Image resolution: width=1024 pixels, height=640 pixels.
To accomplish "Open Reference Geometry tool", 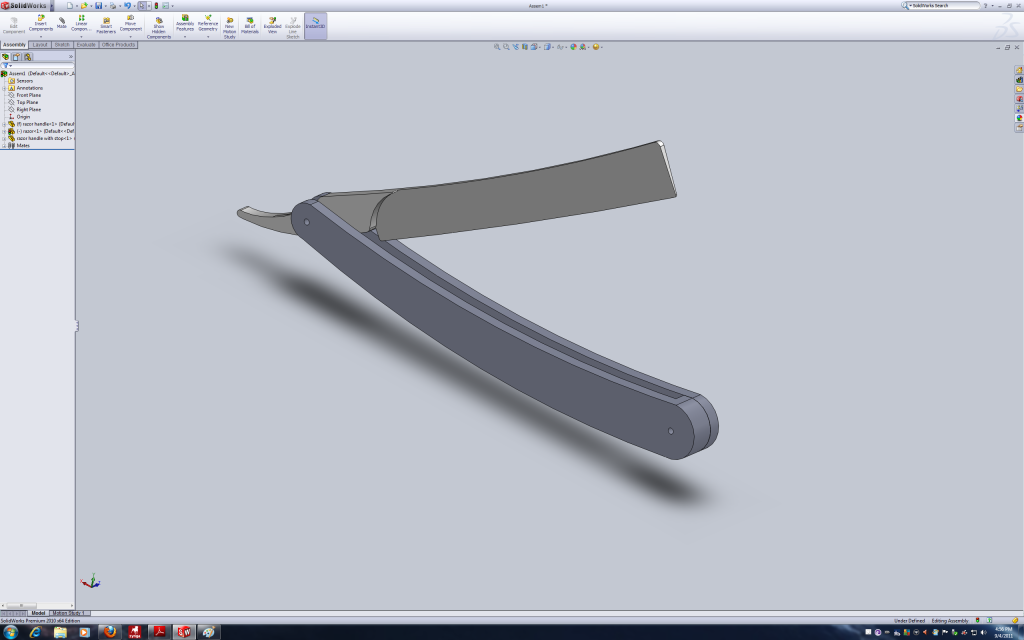I will tap(208, 24).
